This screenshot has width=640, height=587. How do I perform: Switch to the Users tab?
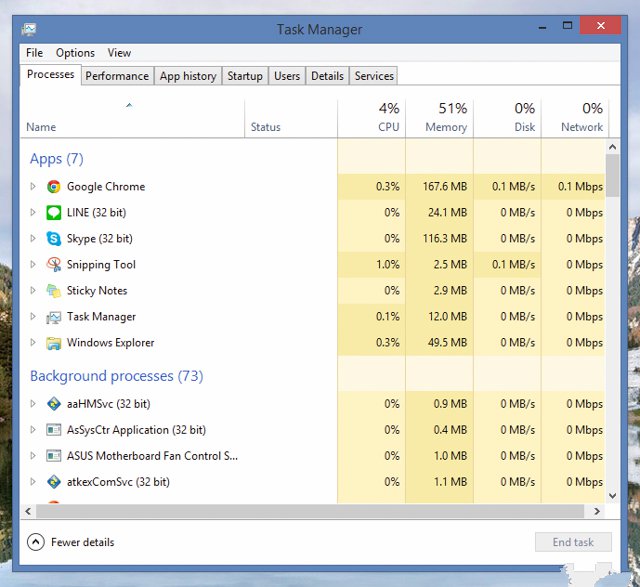click(287, 76)
